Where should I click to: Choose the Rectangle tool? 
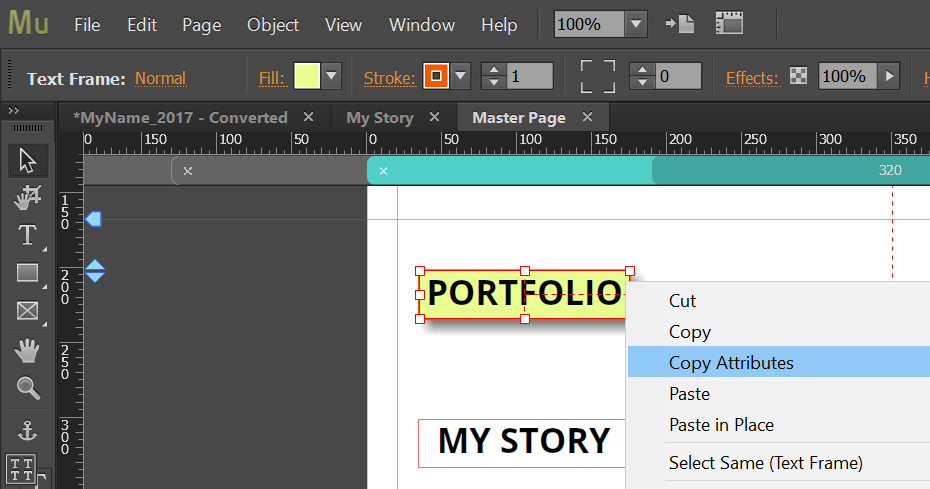tap(27, 273)
